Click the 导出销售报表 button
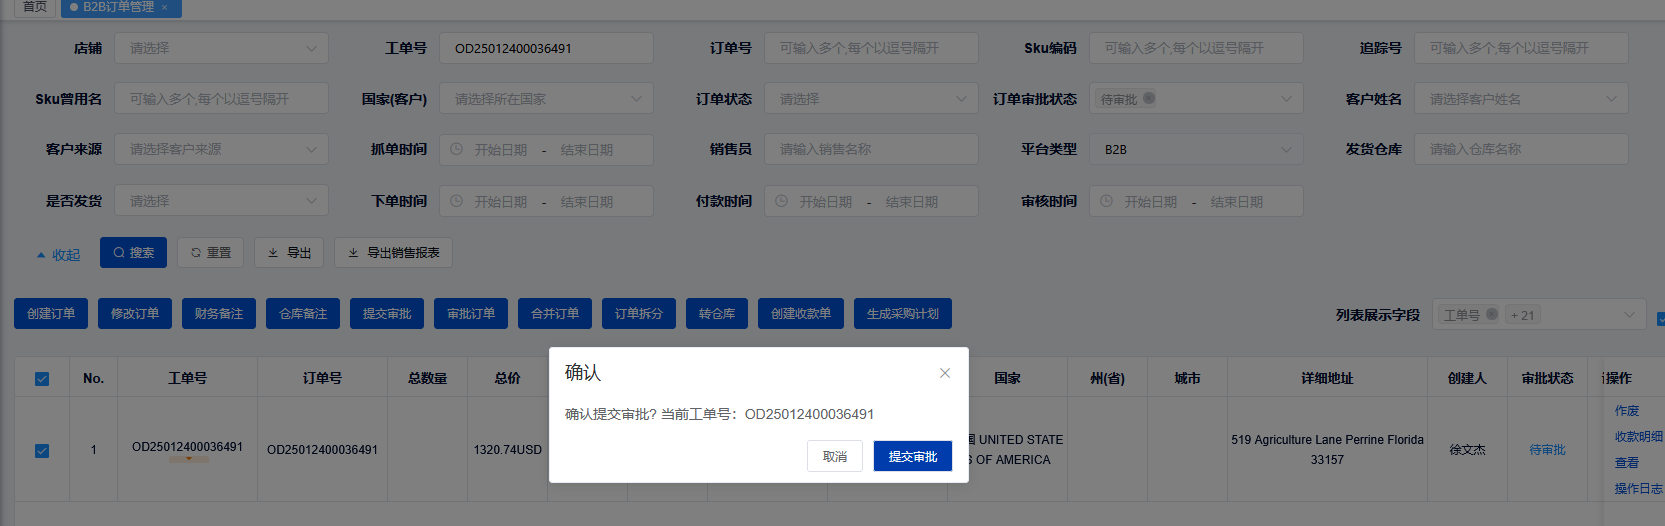This screenshot has height=526, width=1665. [x=393, y=252]
